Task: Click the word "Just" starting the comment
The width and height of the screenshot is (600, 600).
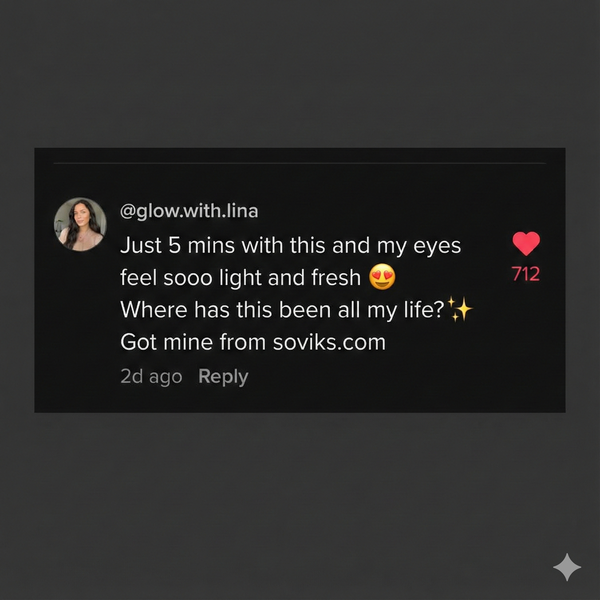Action: (141, 245)
